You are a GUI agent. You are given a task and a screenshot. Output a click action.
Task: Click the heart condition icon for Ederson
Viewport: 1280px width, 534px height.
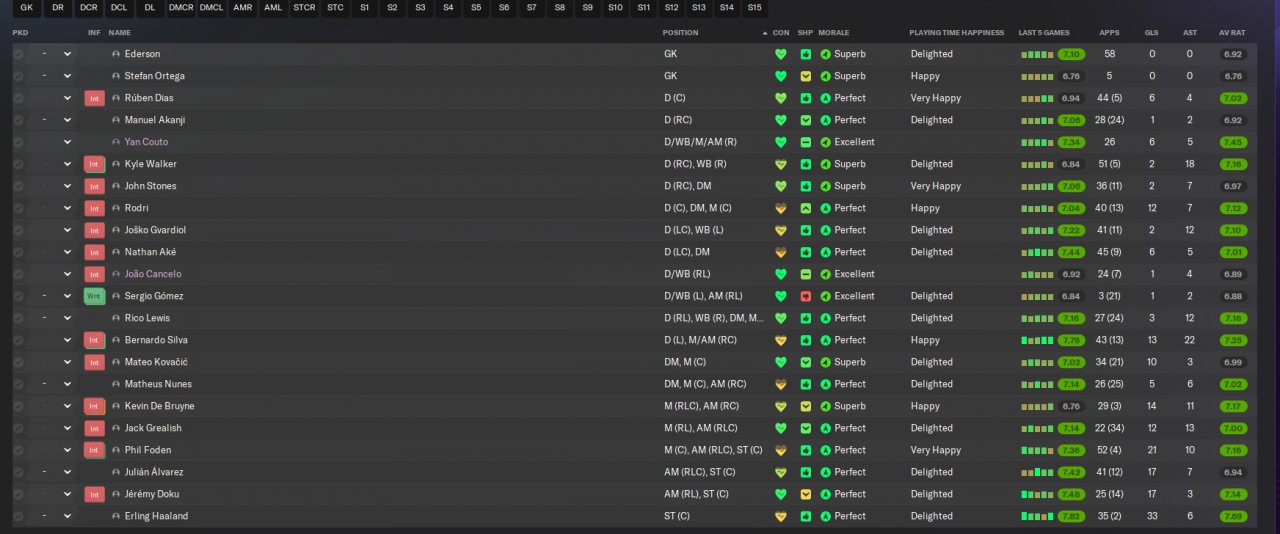tap(781, 54)
